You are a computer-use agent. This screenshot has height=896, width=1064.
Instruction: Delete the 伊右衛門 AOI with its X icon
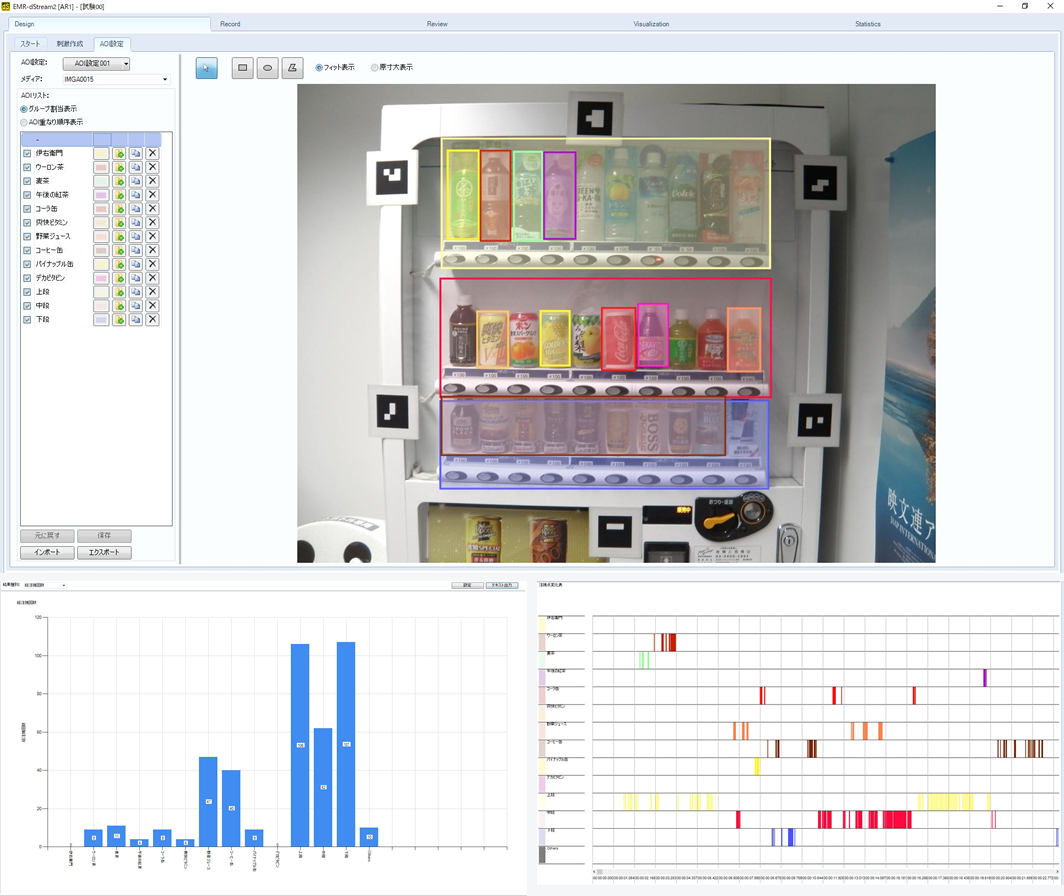152,154
